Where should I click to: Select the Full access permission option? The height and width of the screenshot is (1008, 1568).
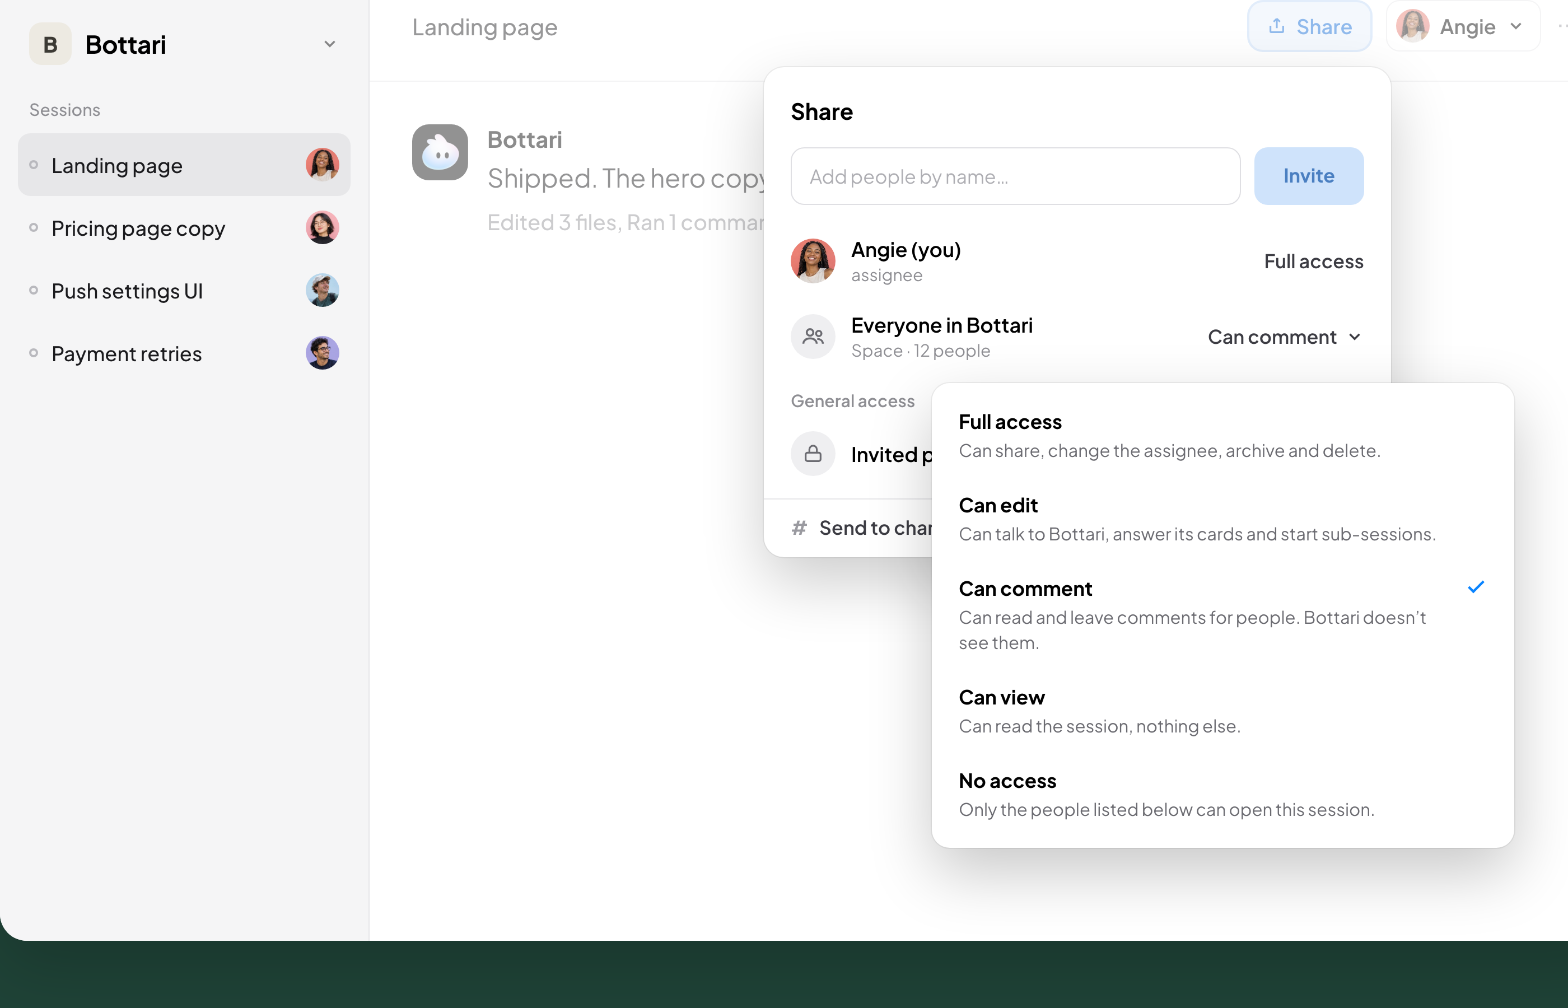coord(1222,436)
